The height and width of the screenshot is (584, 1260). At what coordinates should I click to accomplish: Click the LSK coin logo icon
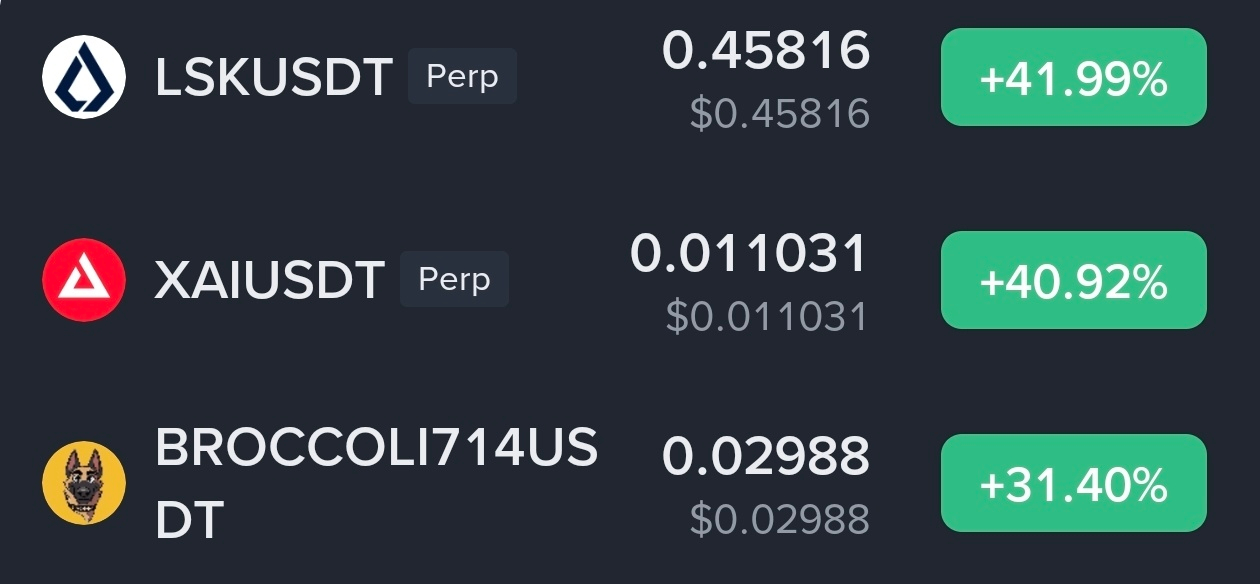coord(84,77)
